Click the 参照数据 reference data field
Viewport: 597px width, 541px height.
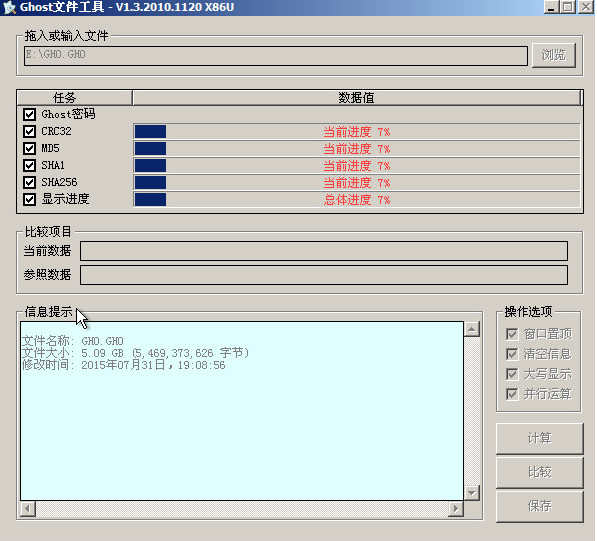pyautogui.click(x=324, y=275)
